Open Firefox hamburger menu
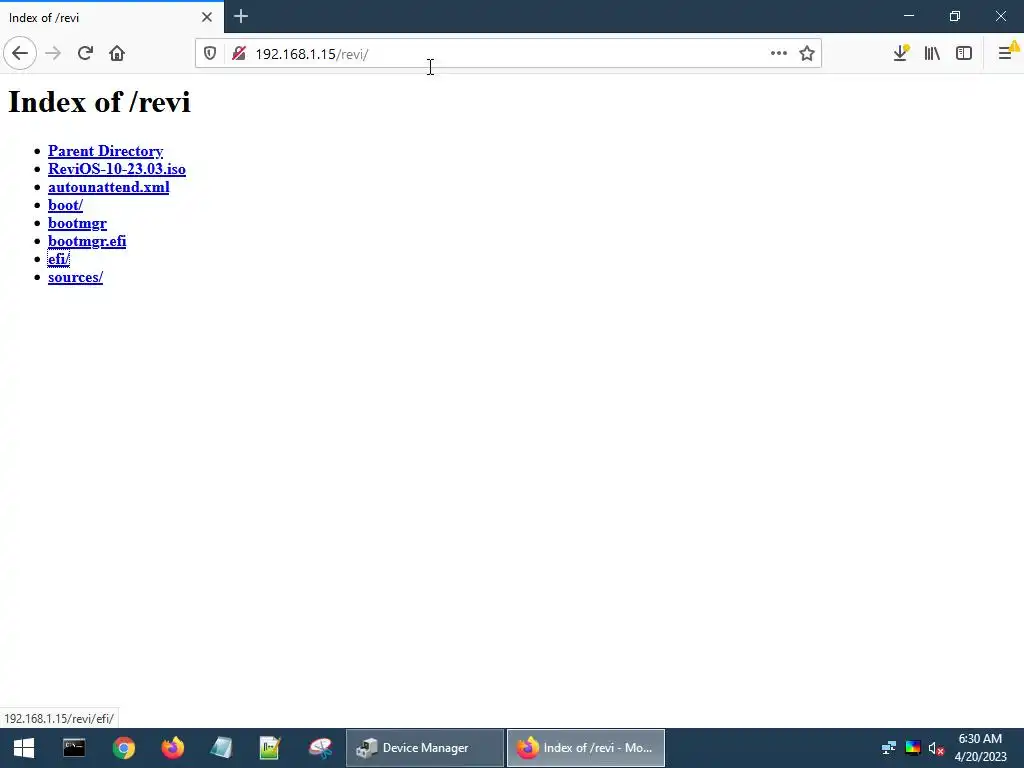The height and width of the screenshot is (768, 1024). [1006, 54]
